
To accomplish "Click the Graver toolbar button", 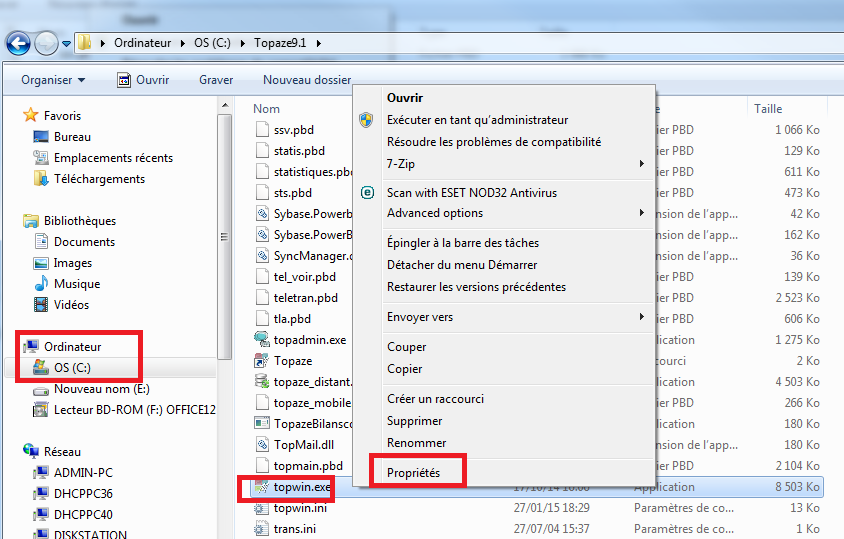I will tap(216, 80).
